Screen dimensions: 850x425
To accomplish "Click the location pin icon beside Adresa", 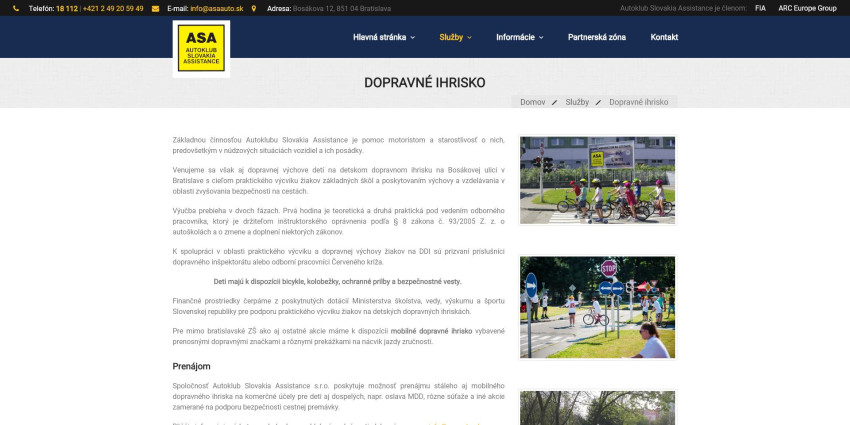I will (254, 9).
